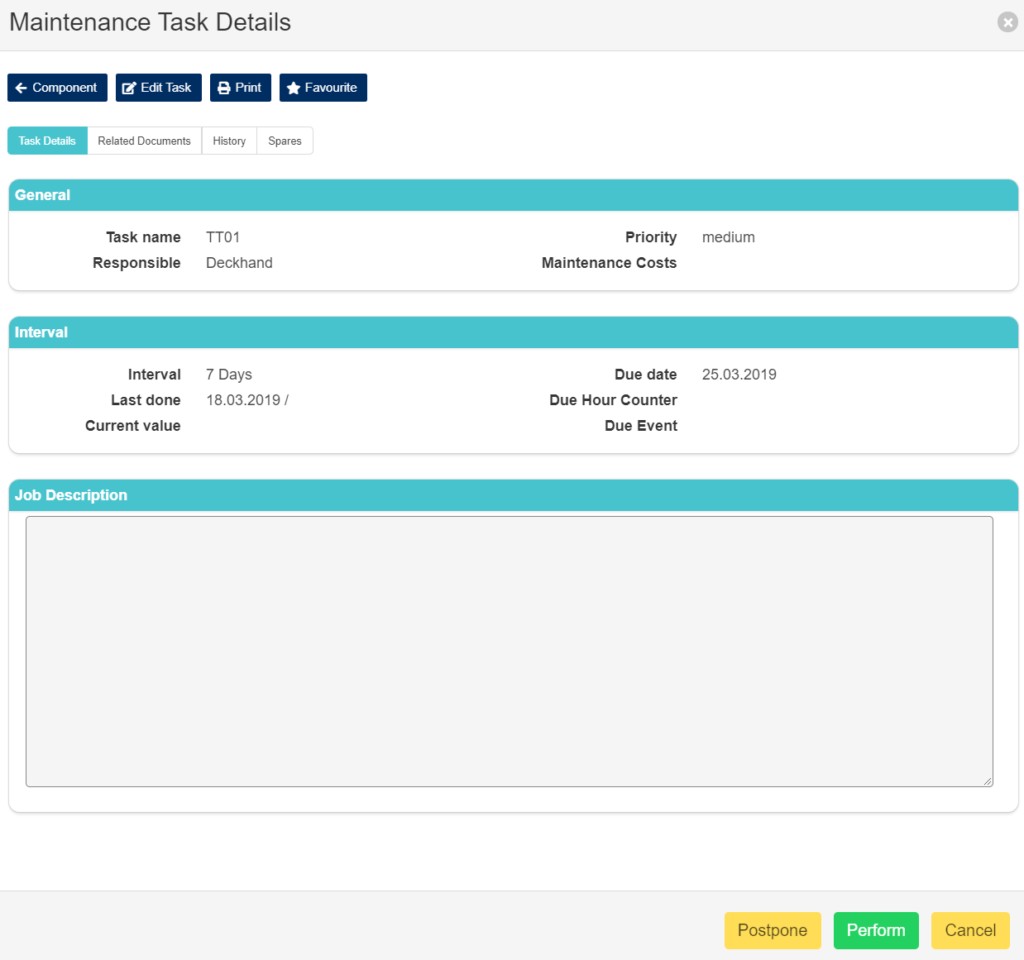
Task: Select the Responsible value Deckhand
Action: click(239, 263)
